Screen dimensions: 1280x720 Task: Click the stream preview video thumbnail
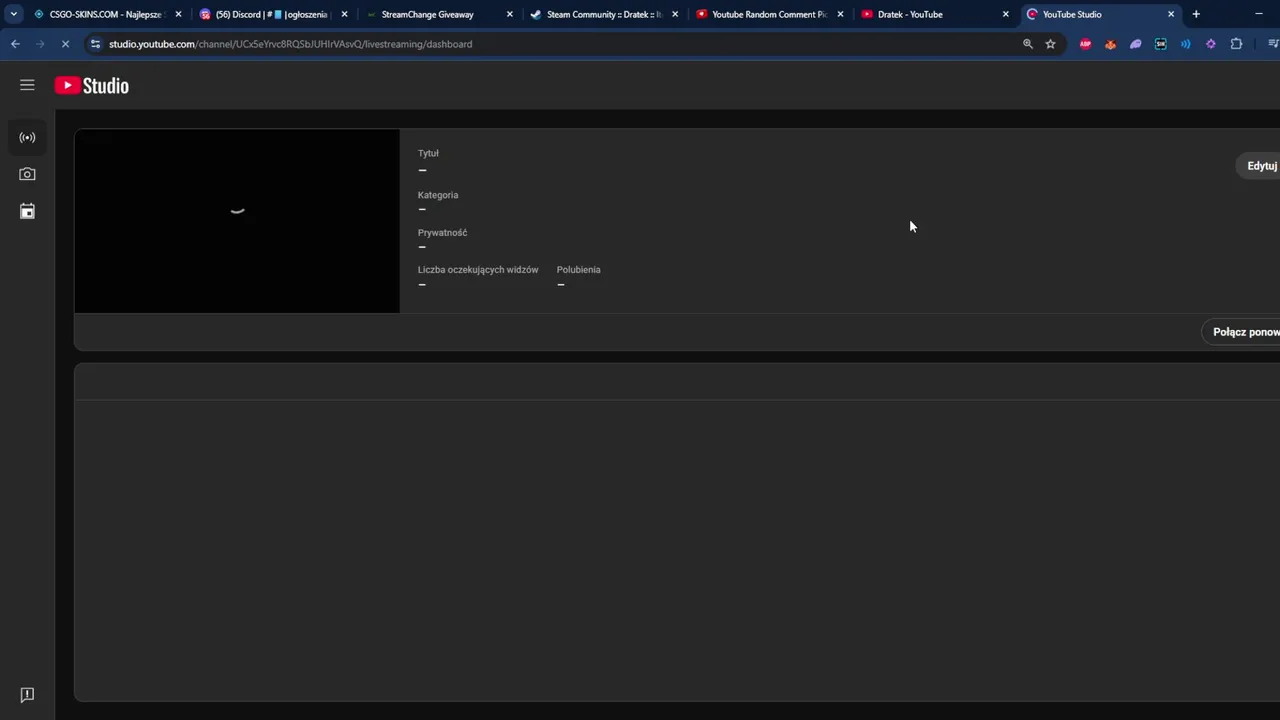pos(237,221)
